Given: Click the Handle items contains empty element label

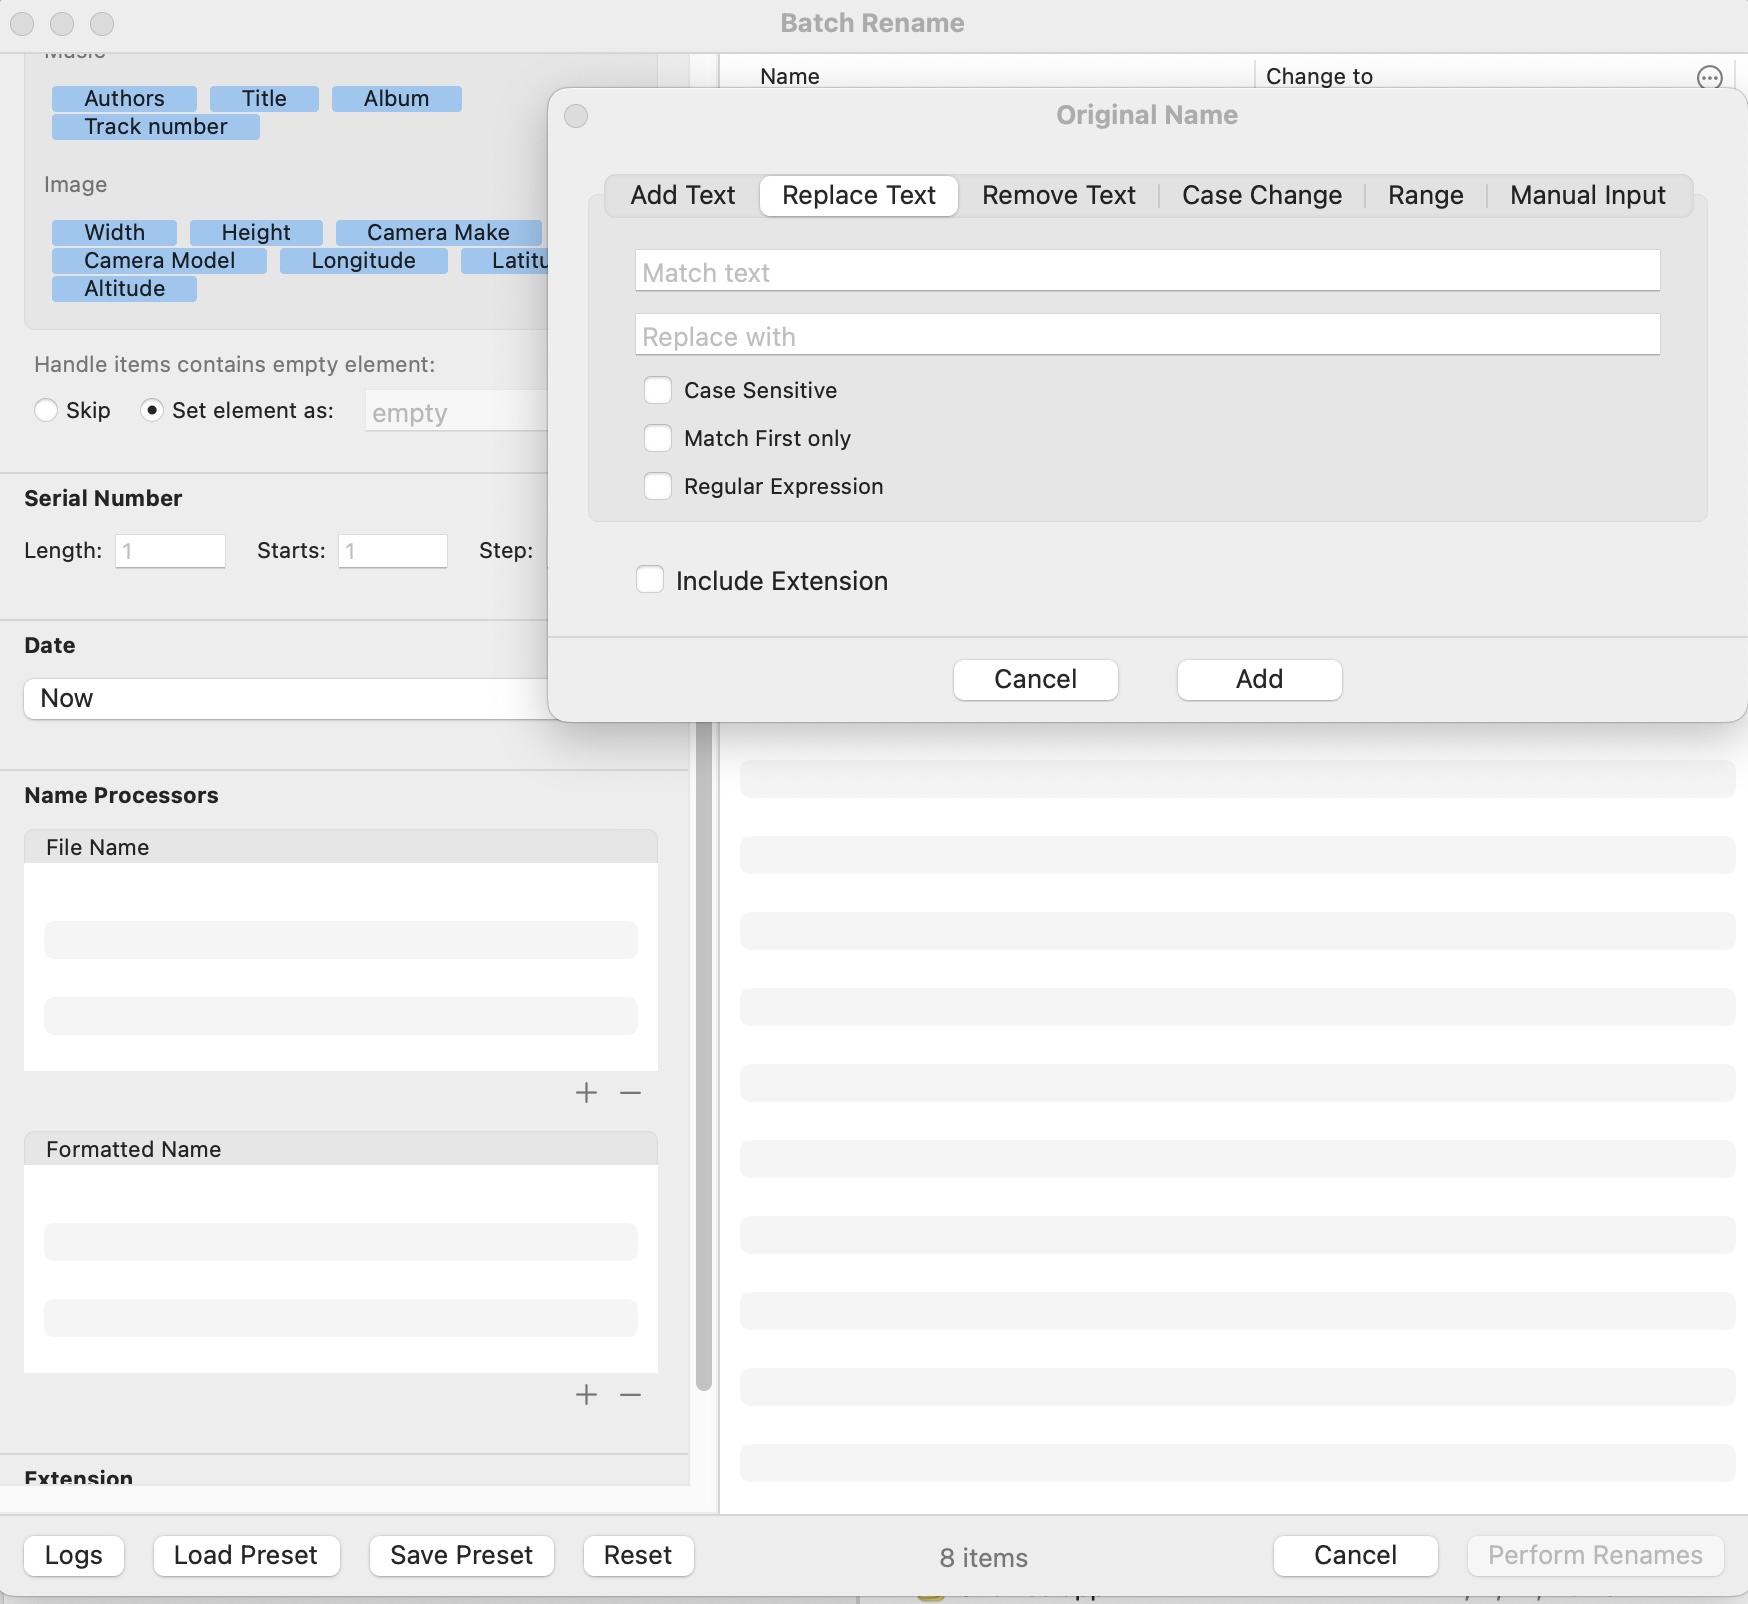Looking at the screenshot, I should [235, 364].
